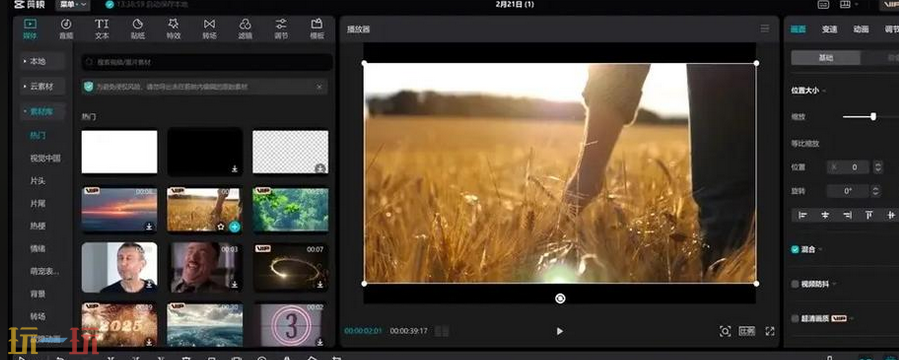Enable the 超清画质 HD quality checkbox
Viewport: 899px width, 360px height.
point(795,318)
